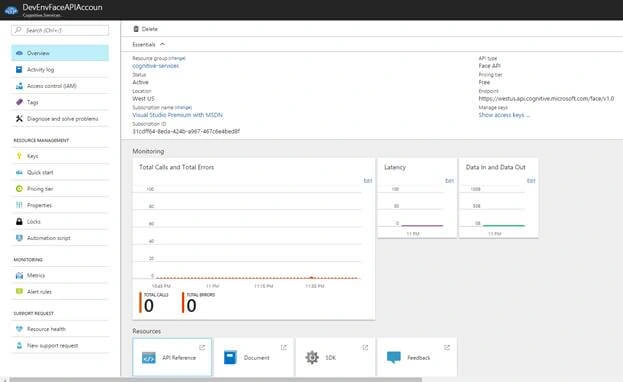Select Locks in the sidebar
The width and height of the screenshot is (623, 382).
tap(60, 221)
